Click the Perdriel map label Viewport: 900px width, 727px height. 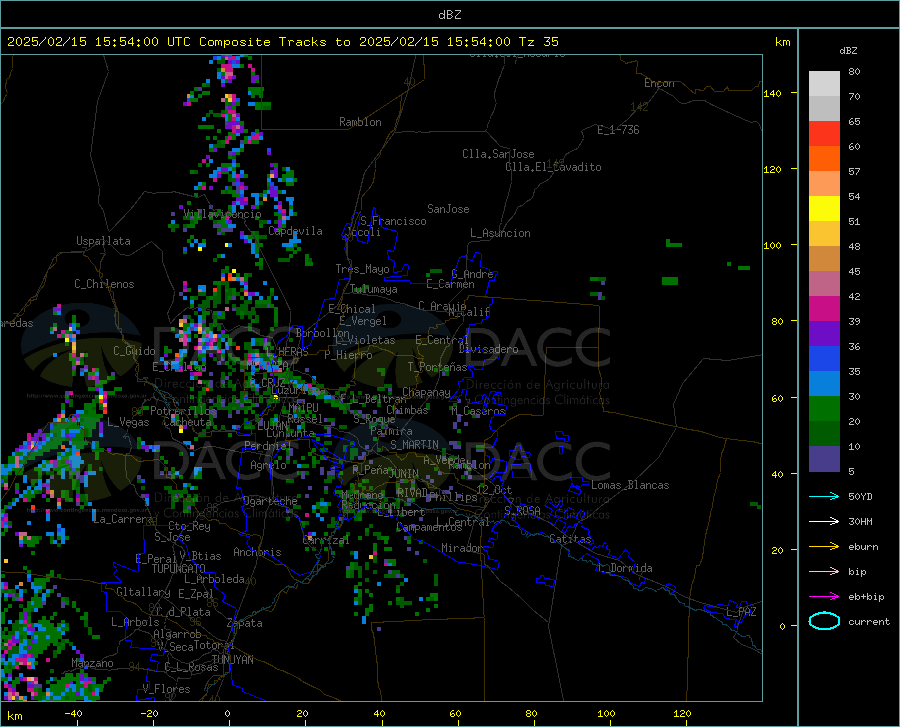(x=268, y=445)
